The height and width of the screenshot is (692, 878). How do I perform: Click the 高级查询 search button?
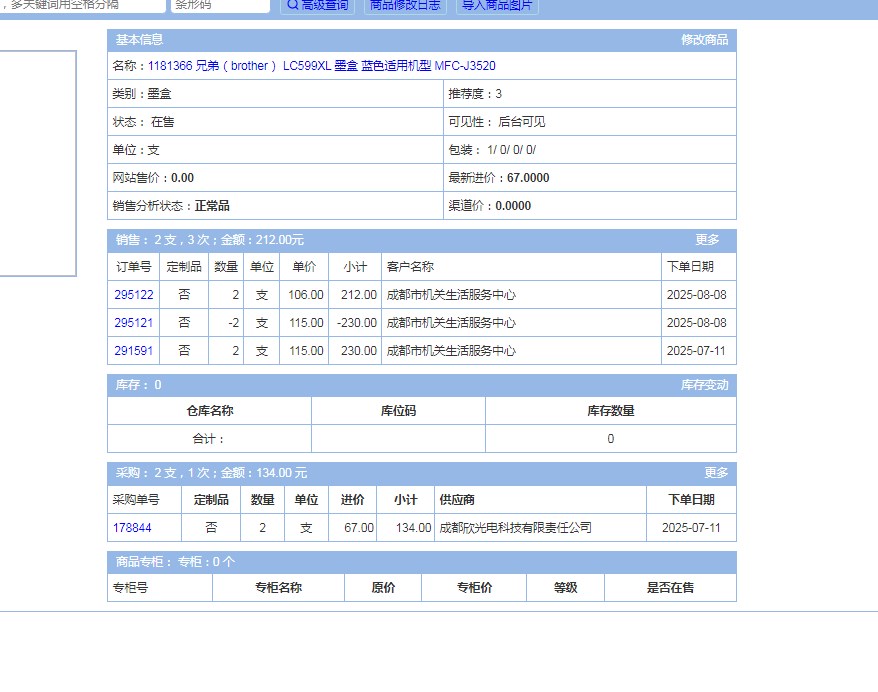coord(317,6)
